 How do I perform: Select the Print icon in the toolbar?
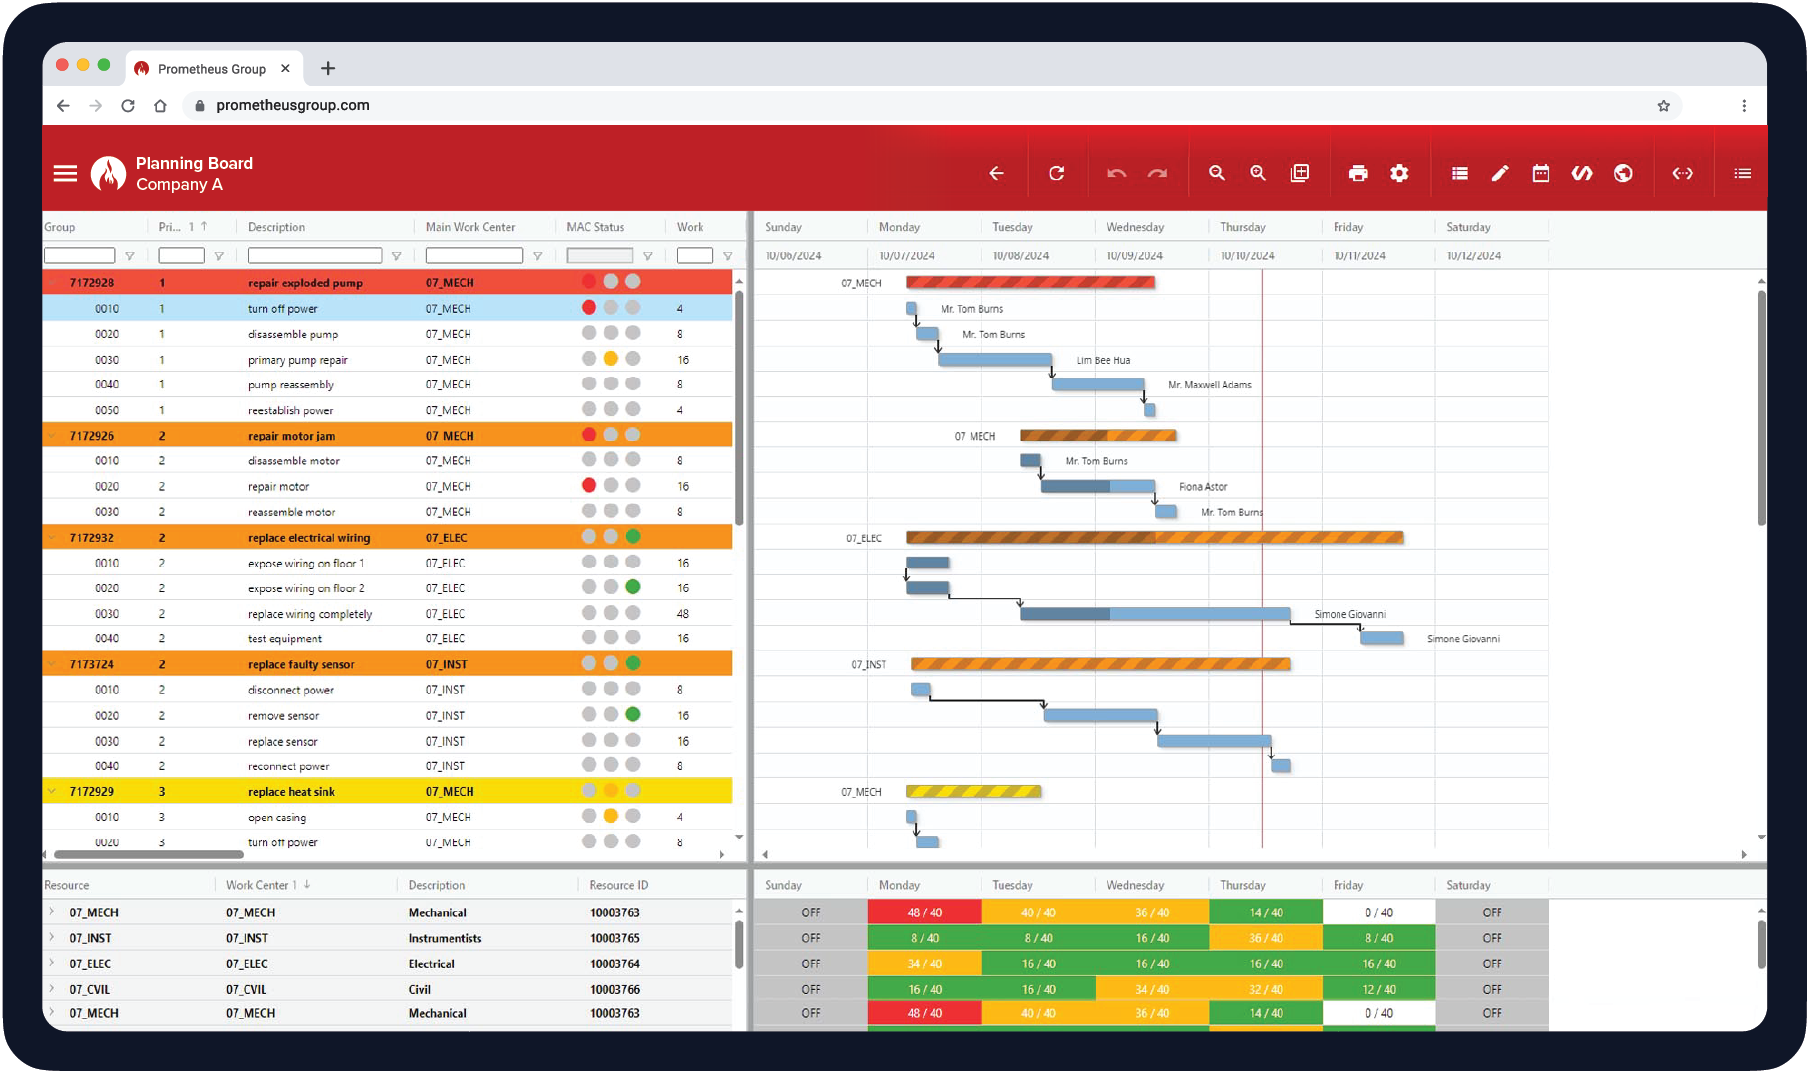(x=1358, y=172)
